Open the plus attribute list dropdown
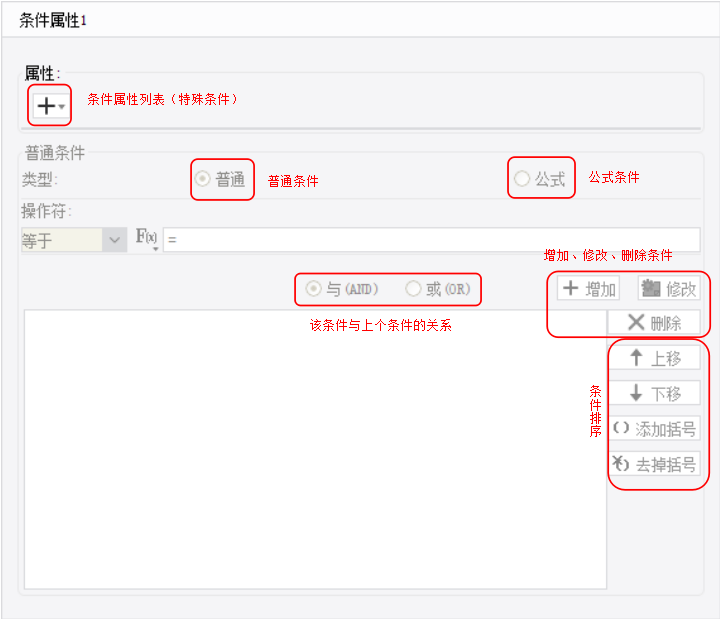 coord(50,106)
